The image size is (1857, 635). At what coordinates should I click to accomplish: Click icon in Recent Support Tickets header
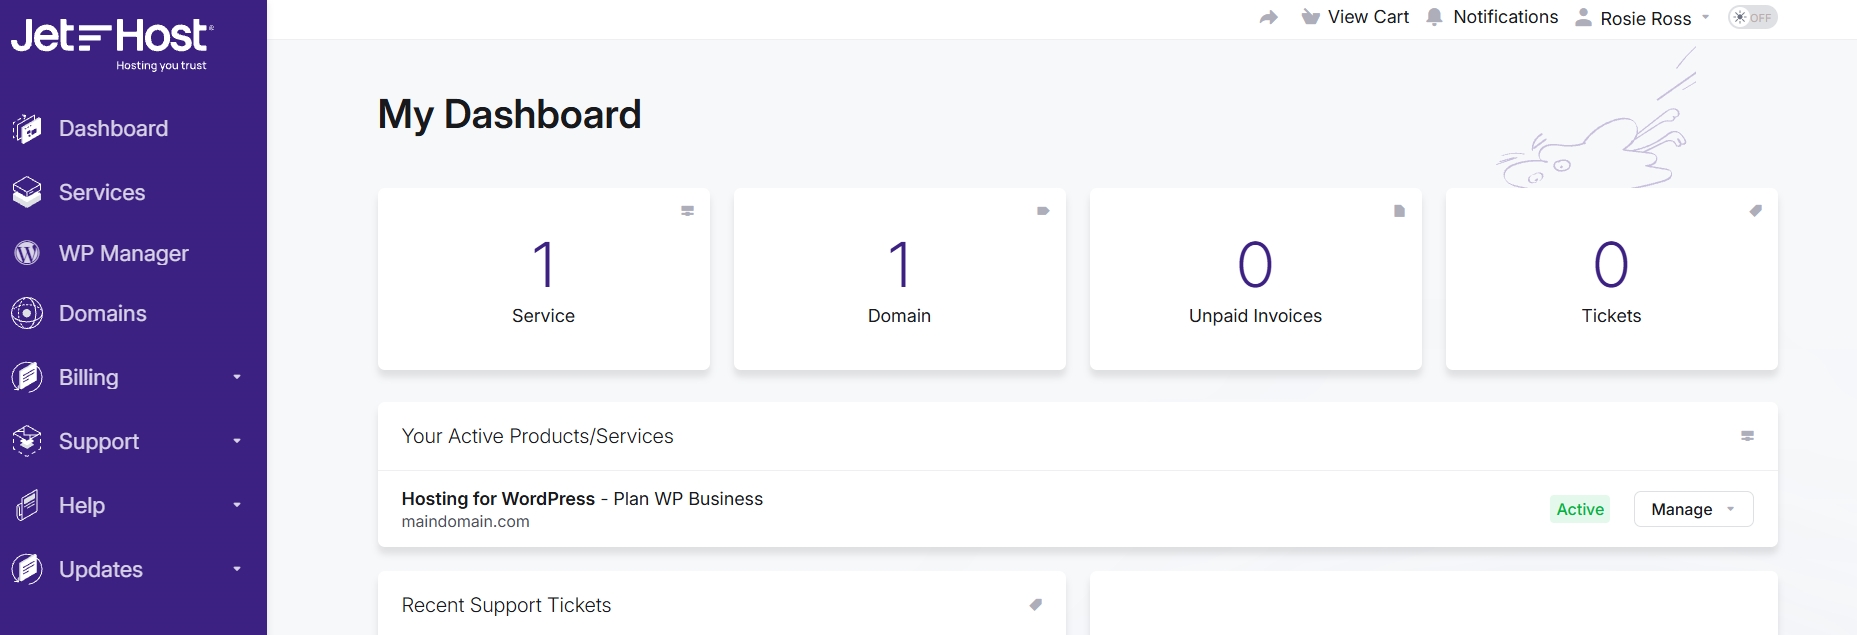(1035, 605)
